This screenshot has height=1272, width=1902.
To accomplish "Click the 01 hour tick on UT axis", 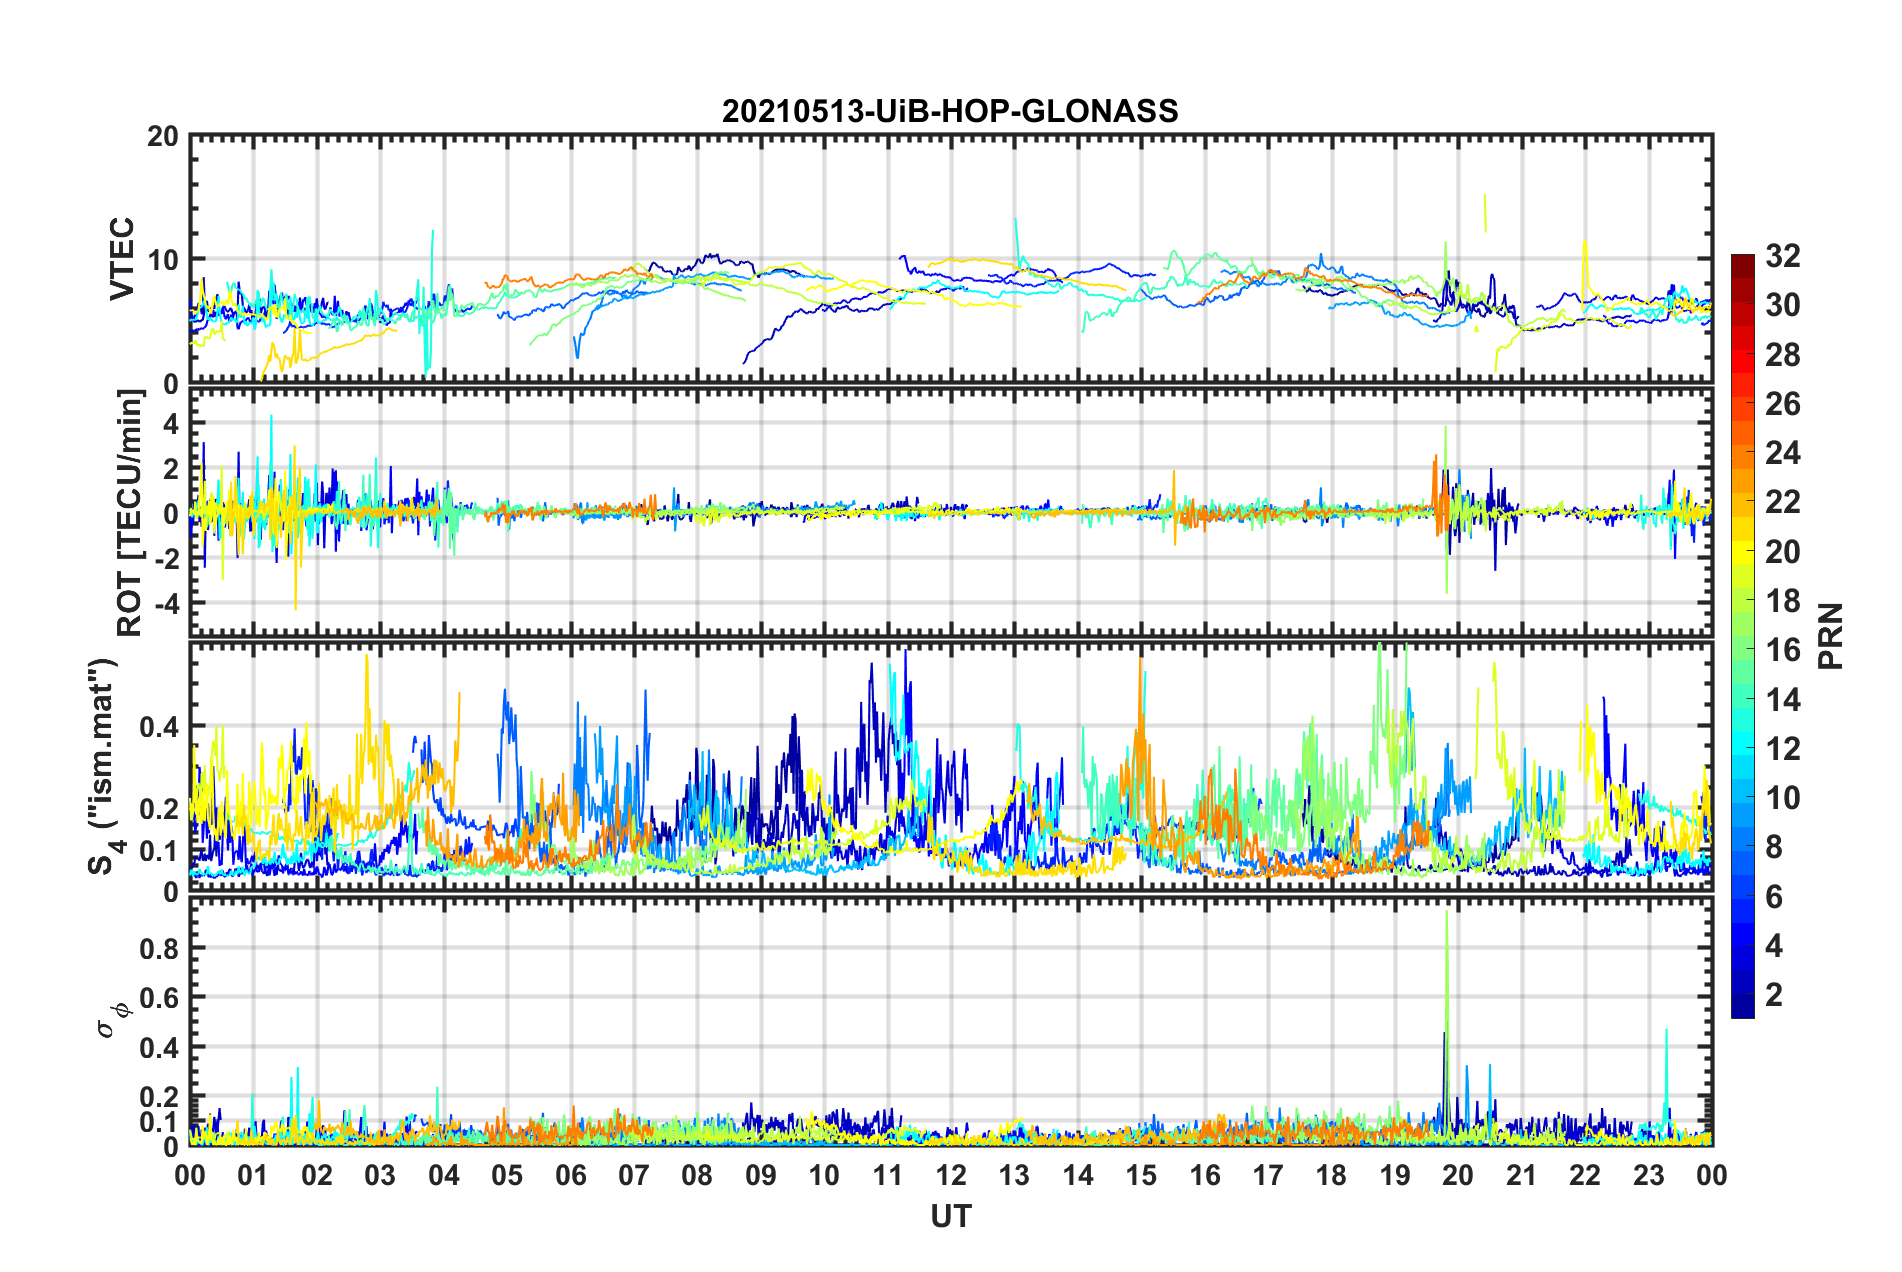I will tap(253, 1175).
